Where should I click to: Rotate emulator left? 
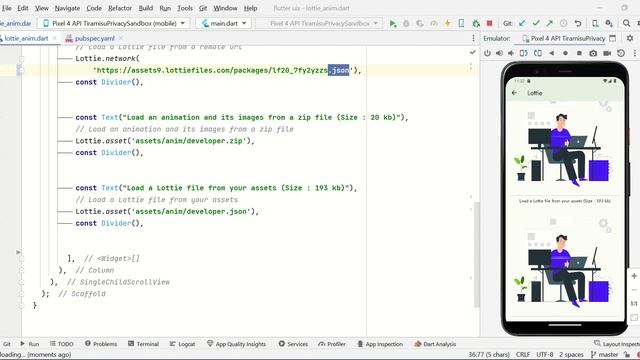tap(524, 53)
